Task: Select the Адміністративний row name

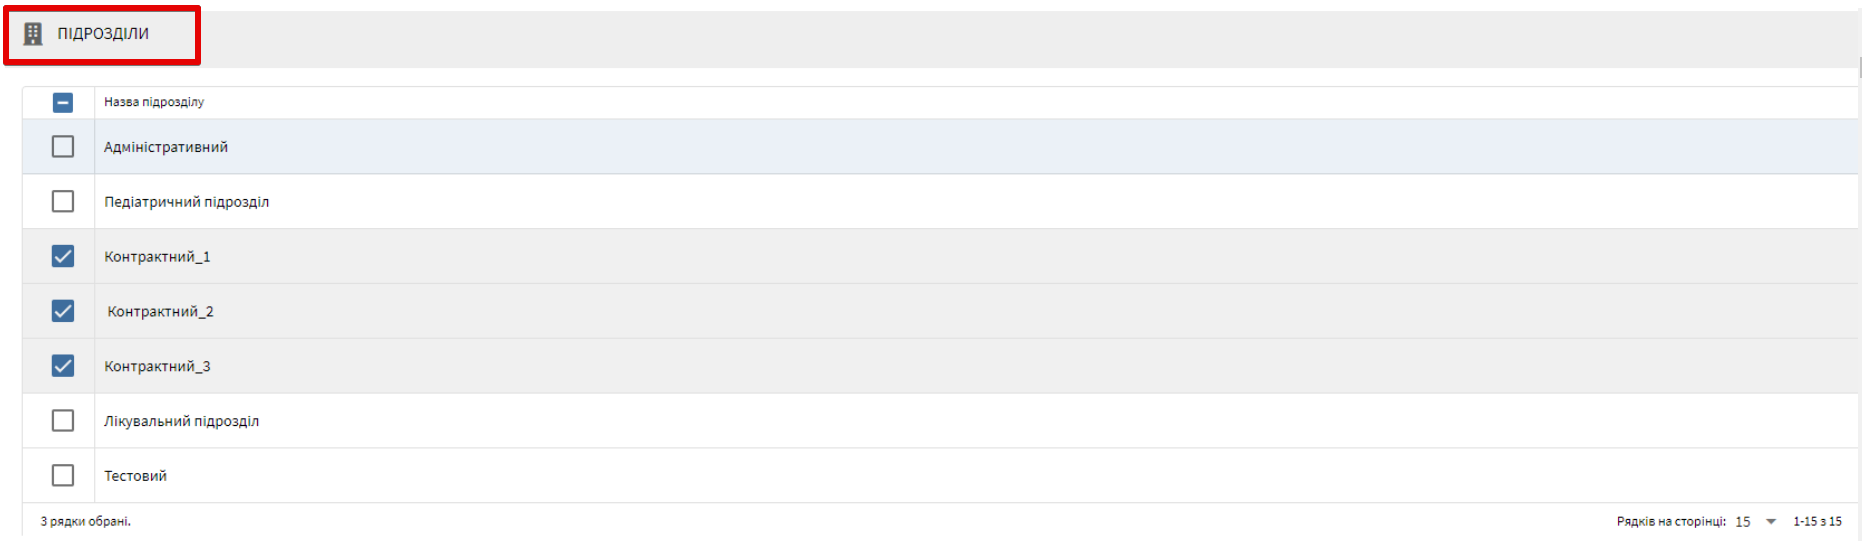Action: tap(166, 147)
